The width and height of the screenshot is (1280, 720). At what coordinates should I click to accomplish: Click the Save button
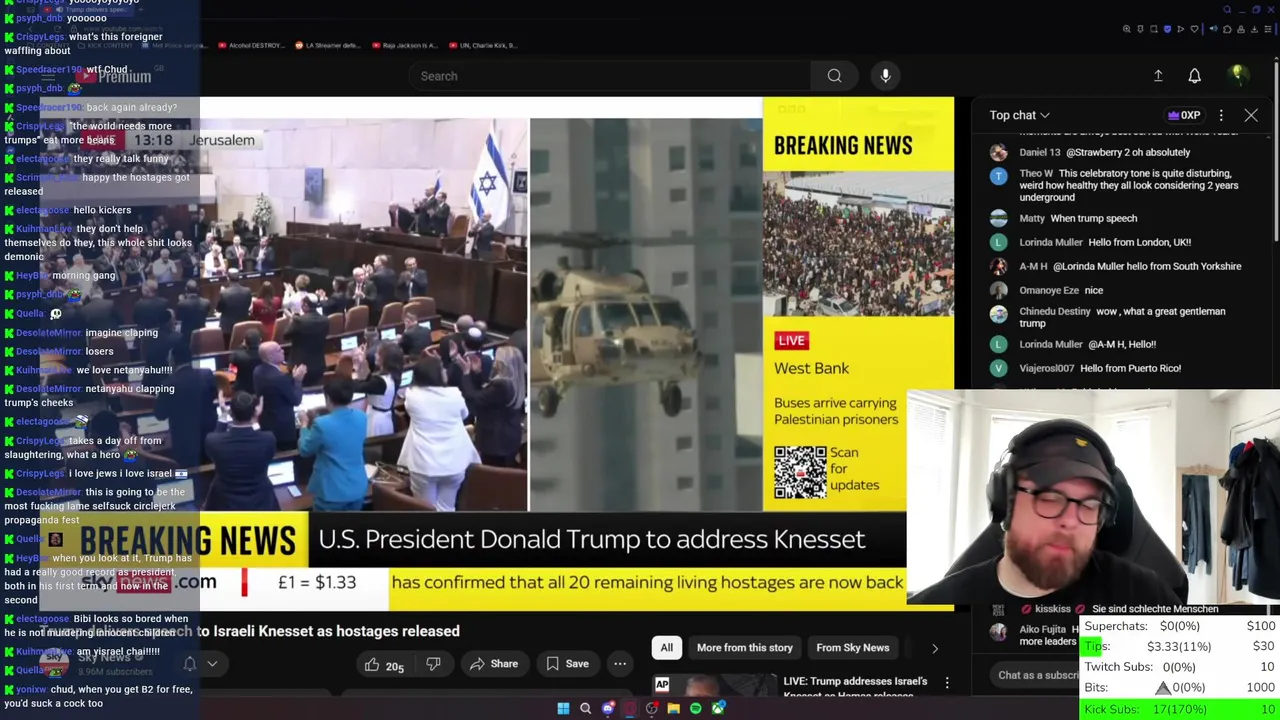click(567, 664)
